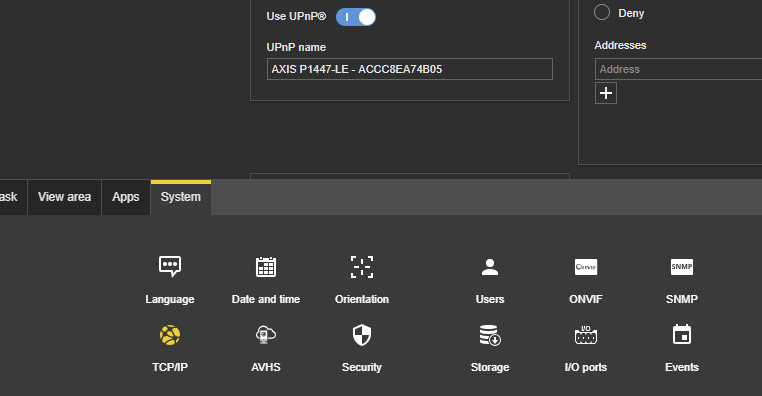762x396 pixels.
Task: Open Language settings icon
Action: [170, 267]
